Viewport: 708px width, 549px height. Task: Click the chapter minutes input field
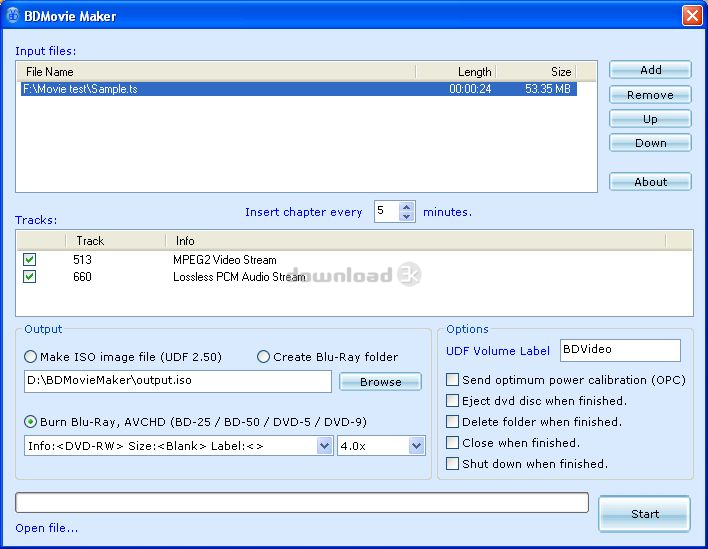coord(387,211)
